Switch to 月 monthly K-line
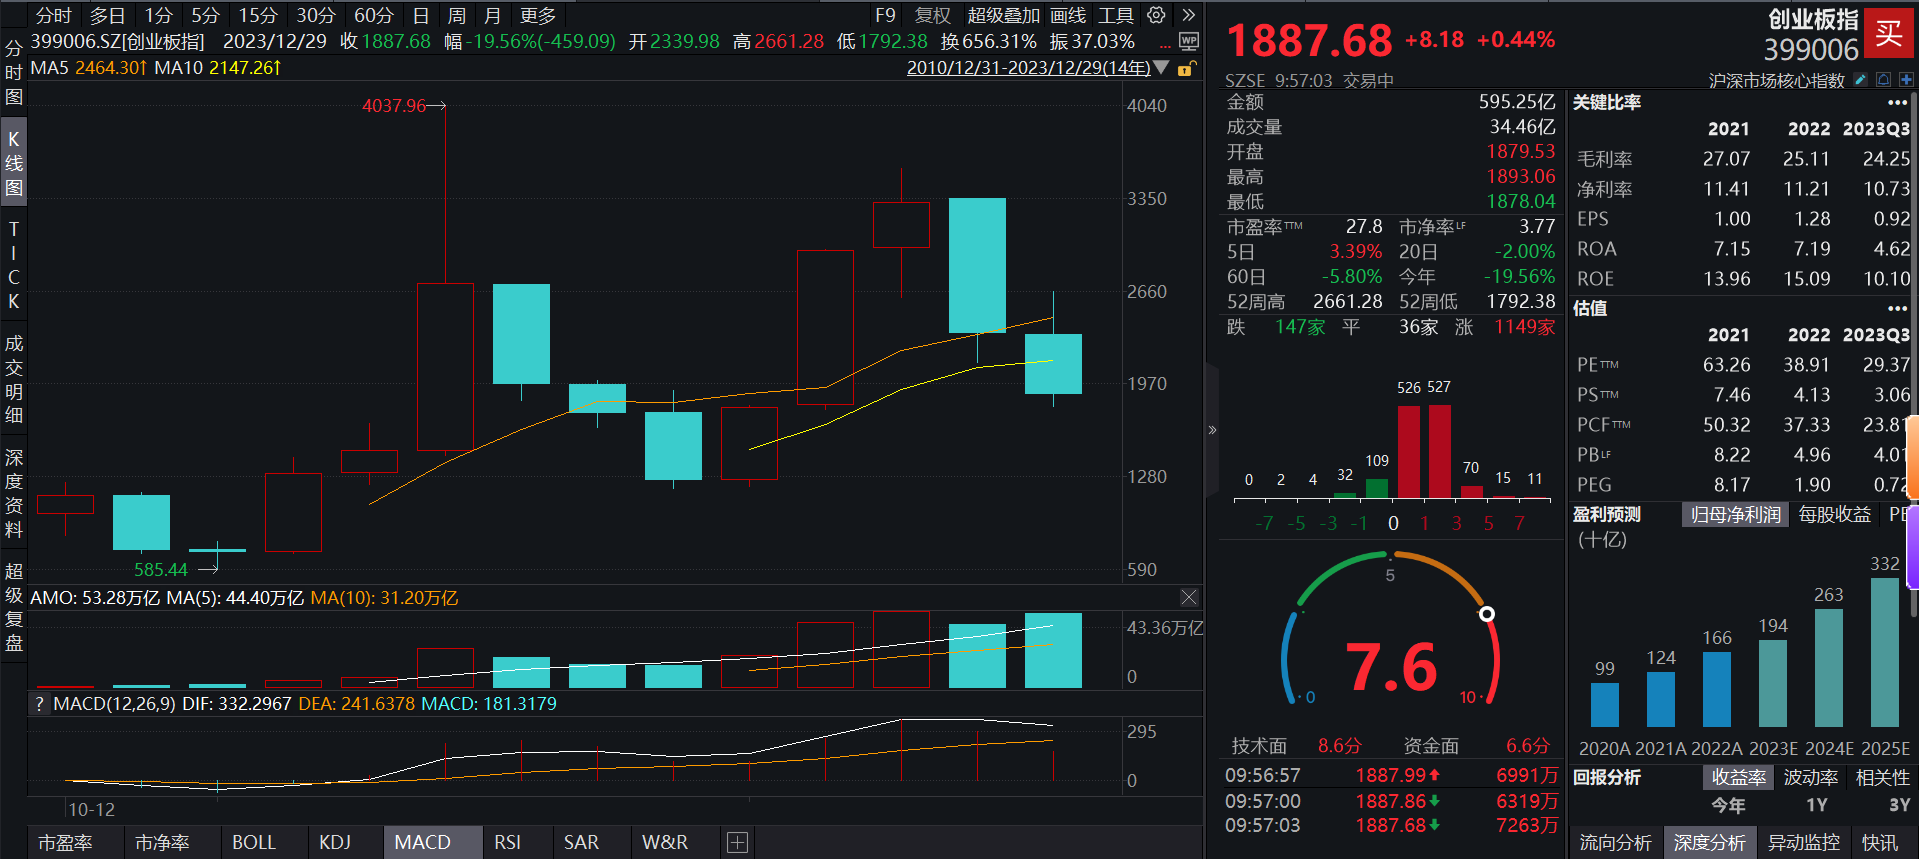This screenshot has width=1919, height=859. 492,15
